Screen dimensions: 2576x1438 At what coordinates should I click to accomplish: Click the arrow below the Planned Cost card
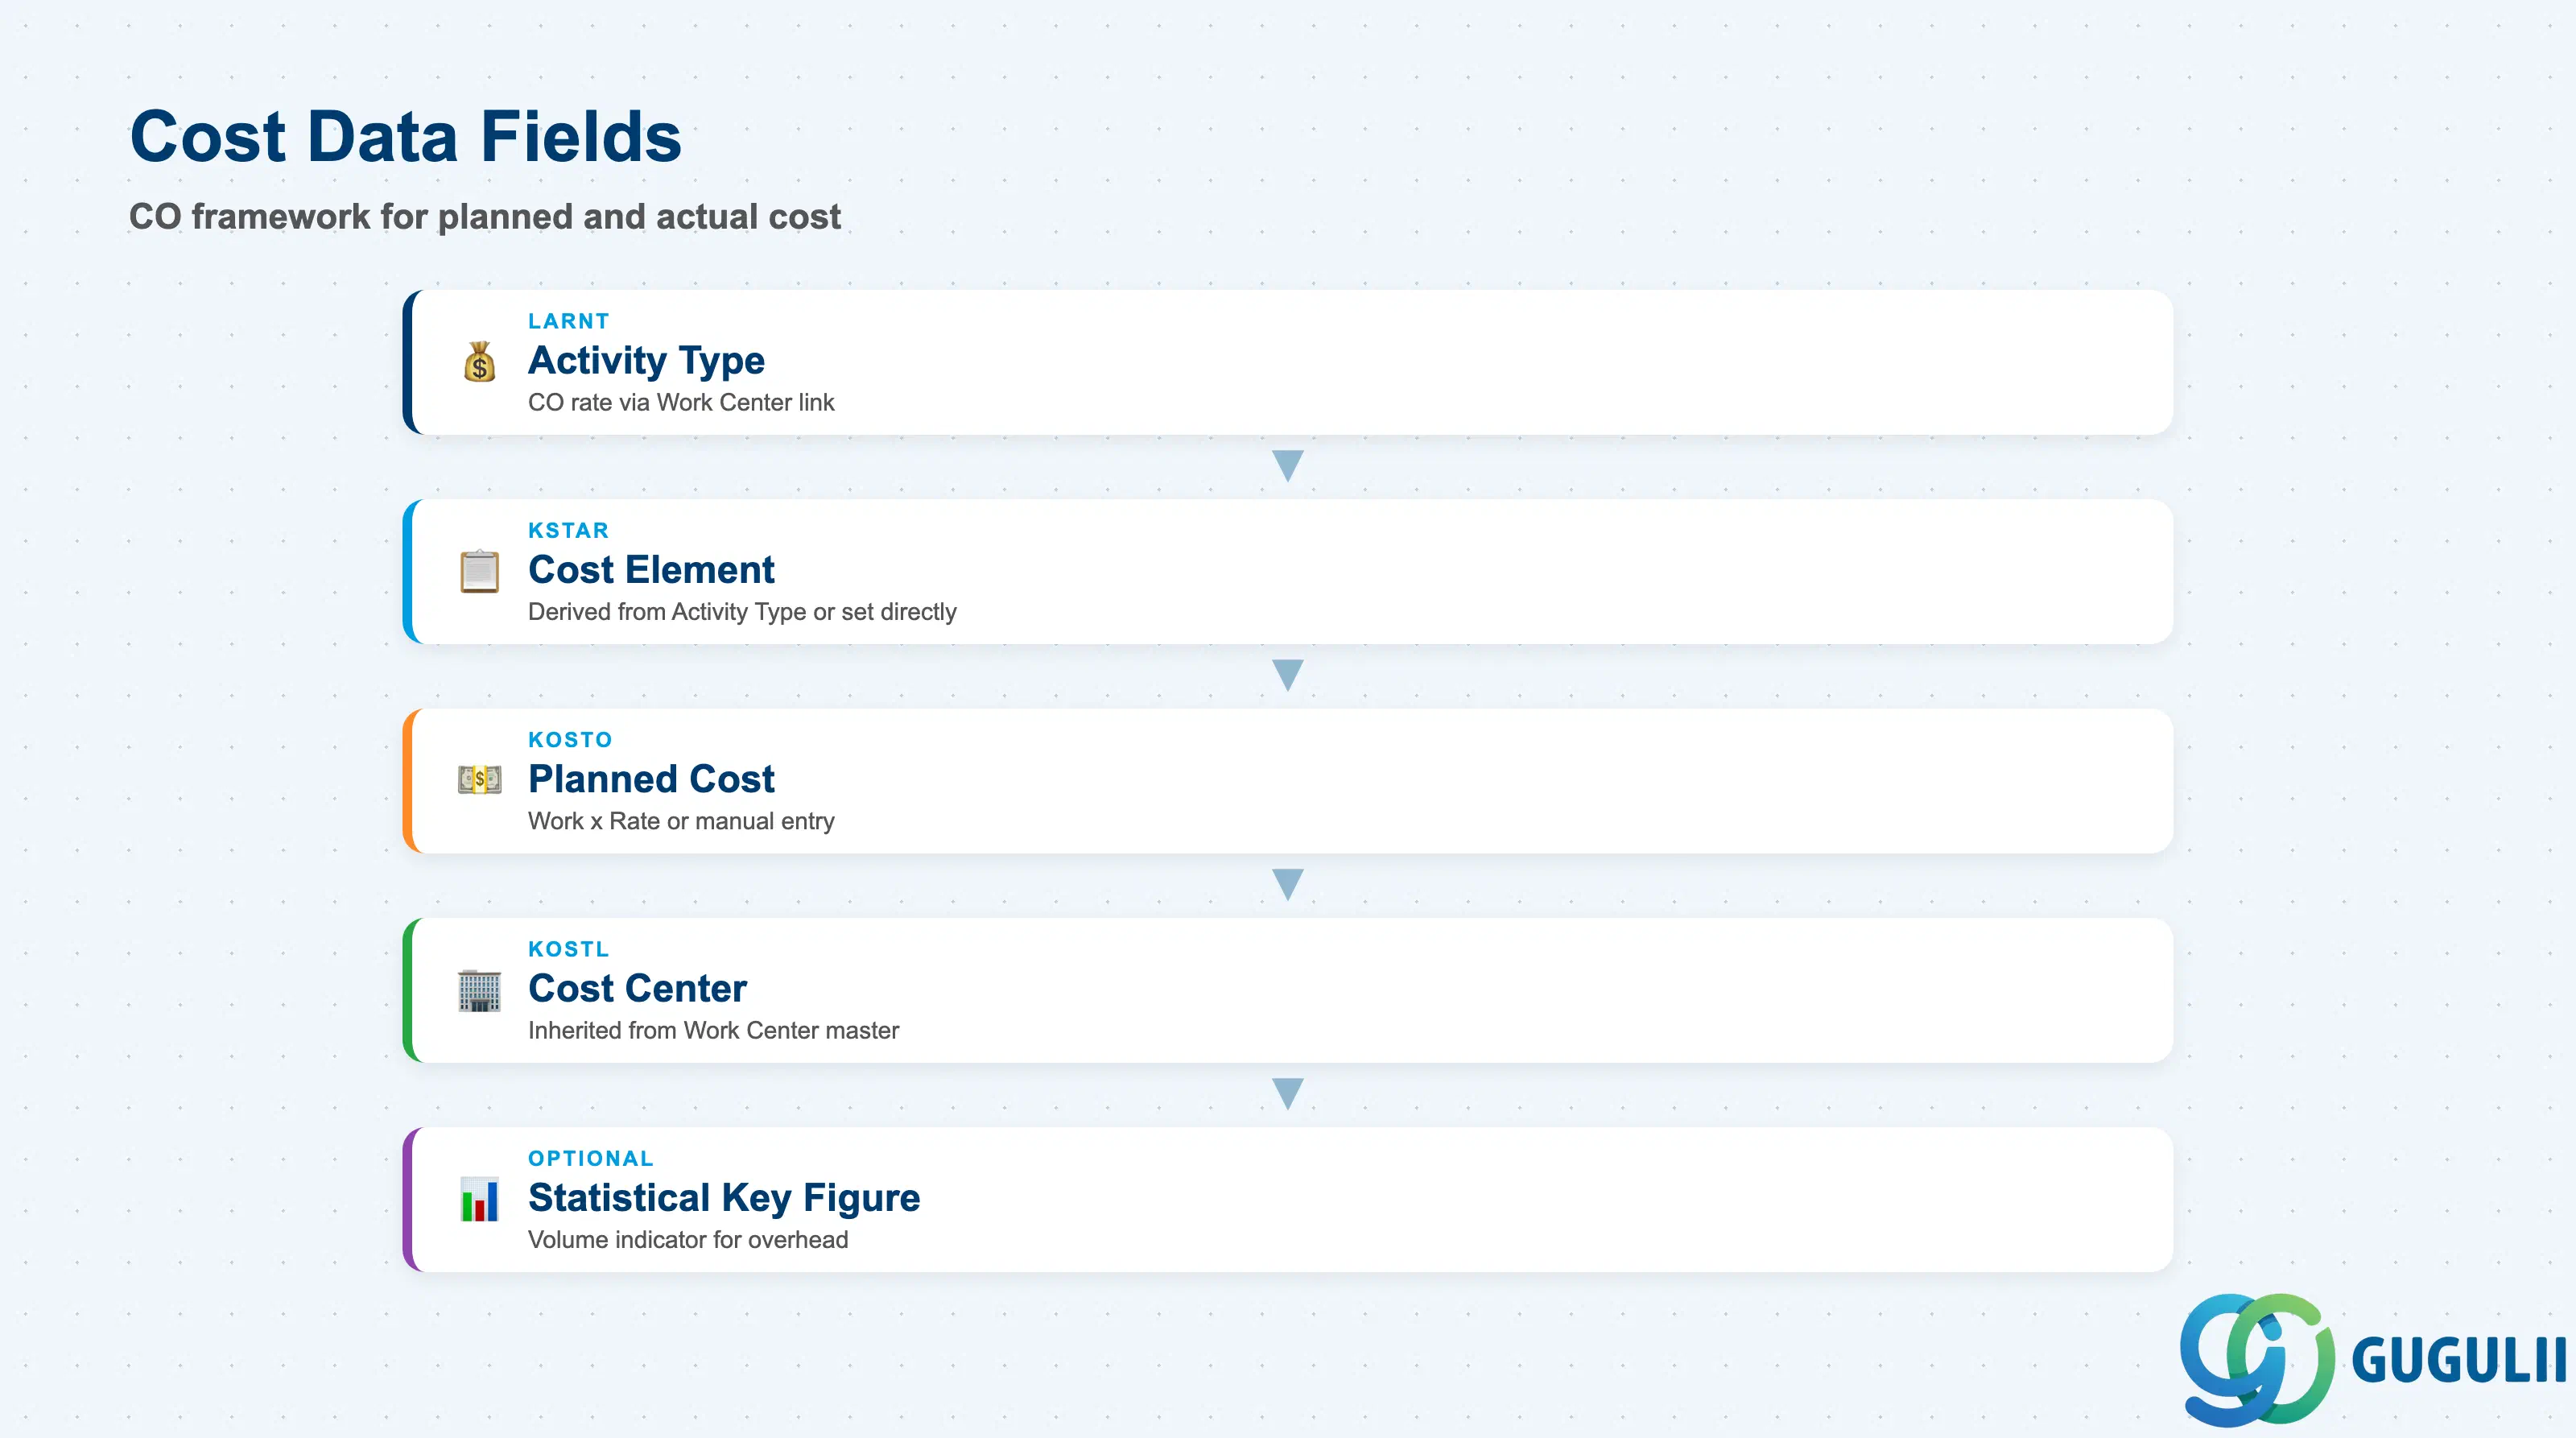[x=1288, y=885]
